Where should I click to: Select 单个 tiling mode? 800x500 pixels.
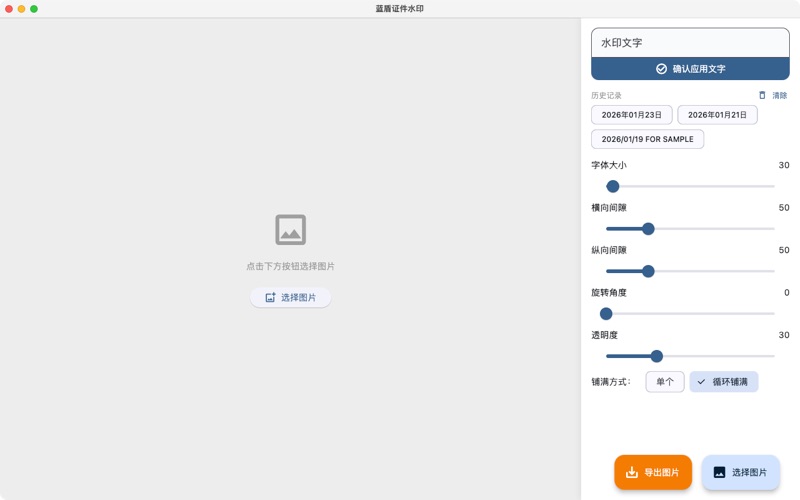[x=665, y=382]
